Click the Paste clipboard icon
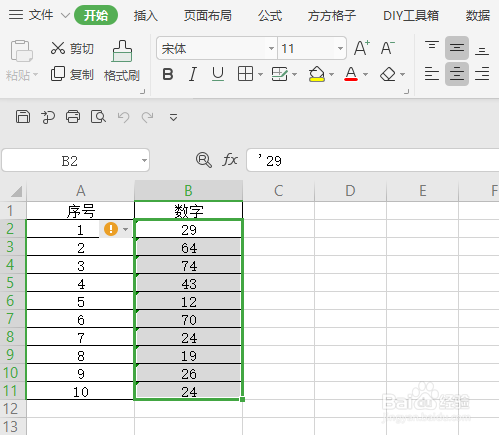 21,51
